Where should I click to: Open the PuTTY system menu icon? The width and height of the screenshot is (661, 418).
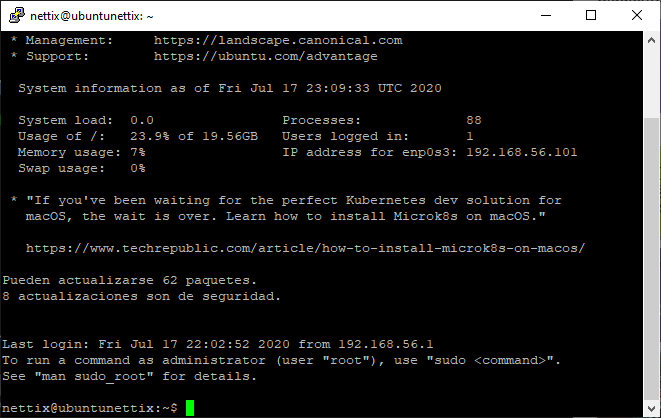[17, 15]
